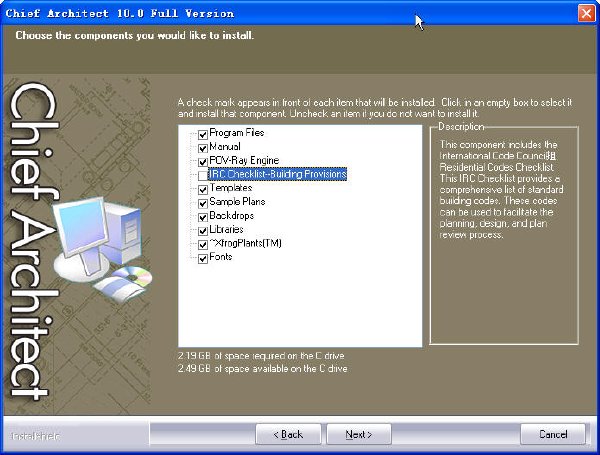
Task: Click the Description group label
Action: [461, 127]
